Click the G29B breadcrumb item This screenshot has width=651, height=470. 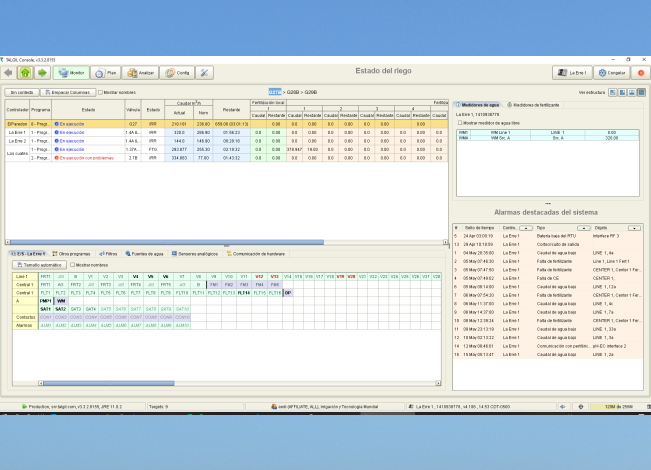[x=310, y=92]
